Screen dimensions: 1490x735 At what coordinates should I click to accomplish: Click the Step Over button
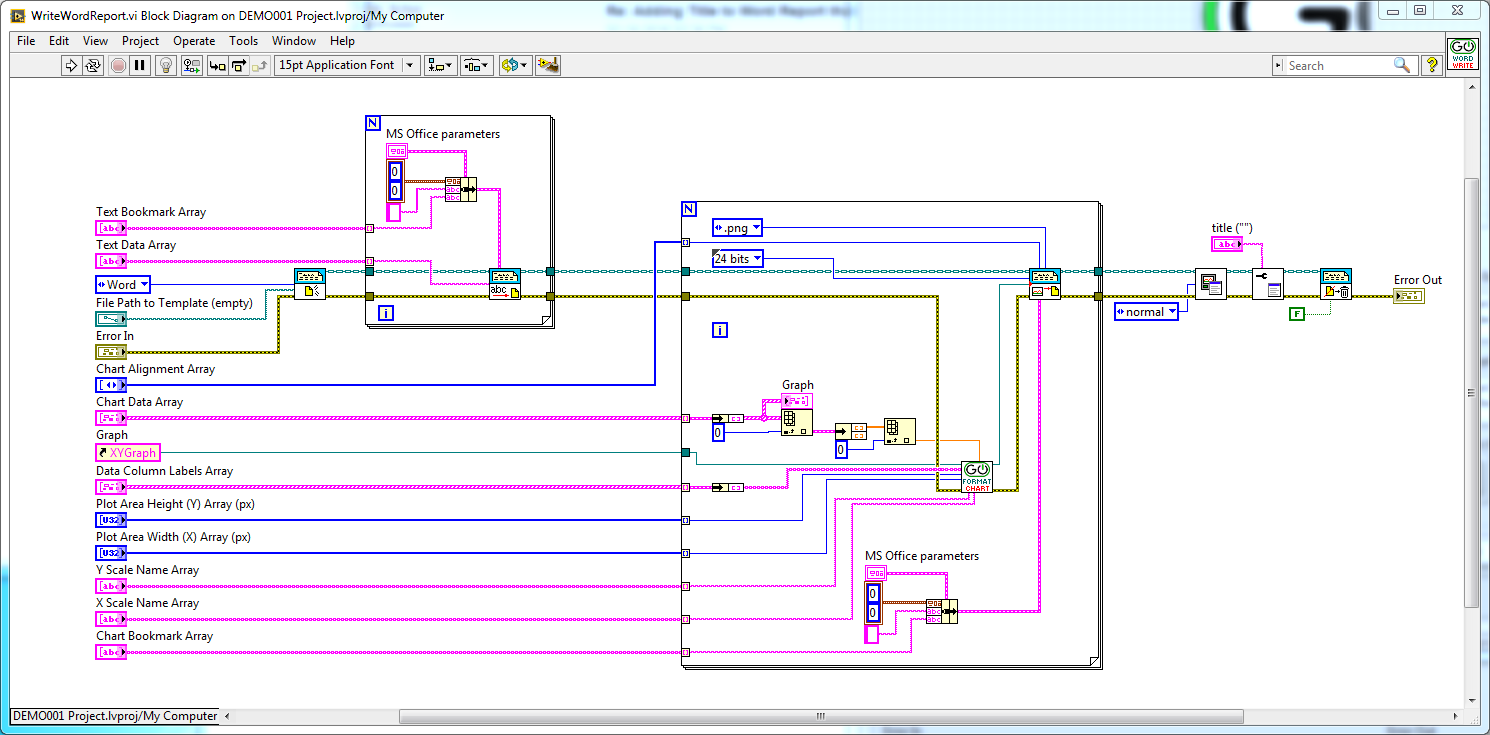click(238, 65)
